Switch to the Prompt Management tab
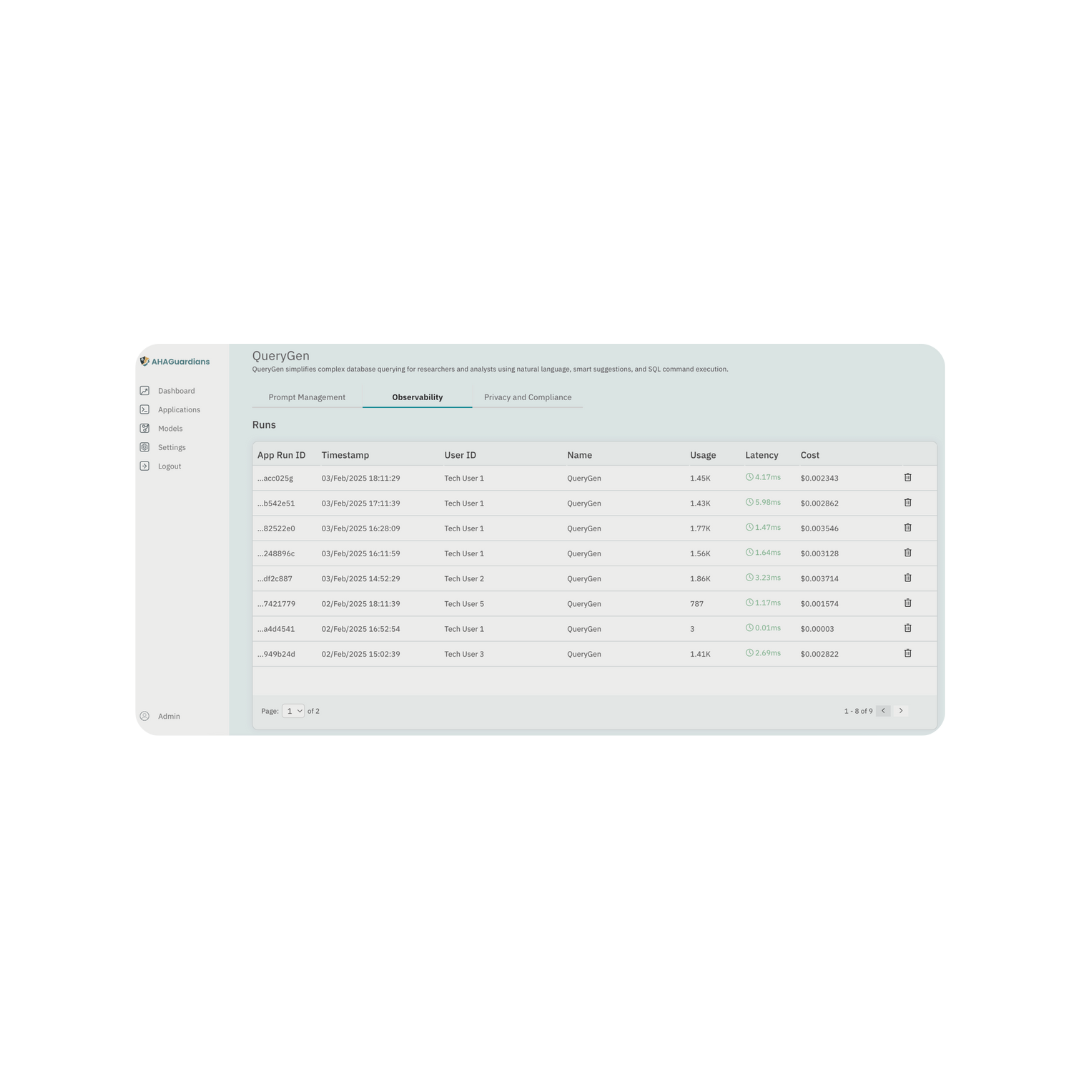The image size is (1080, 1080). [307, 397]
